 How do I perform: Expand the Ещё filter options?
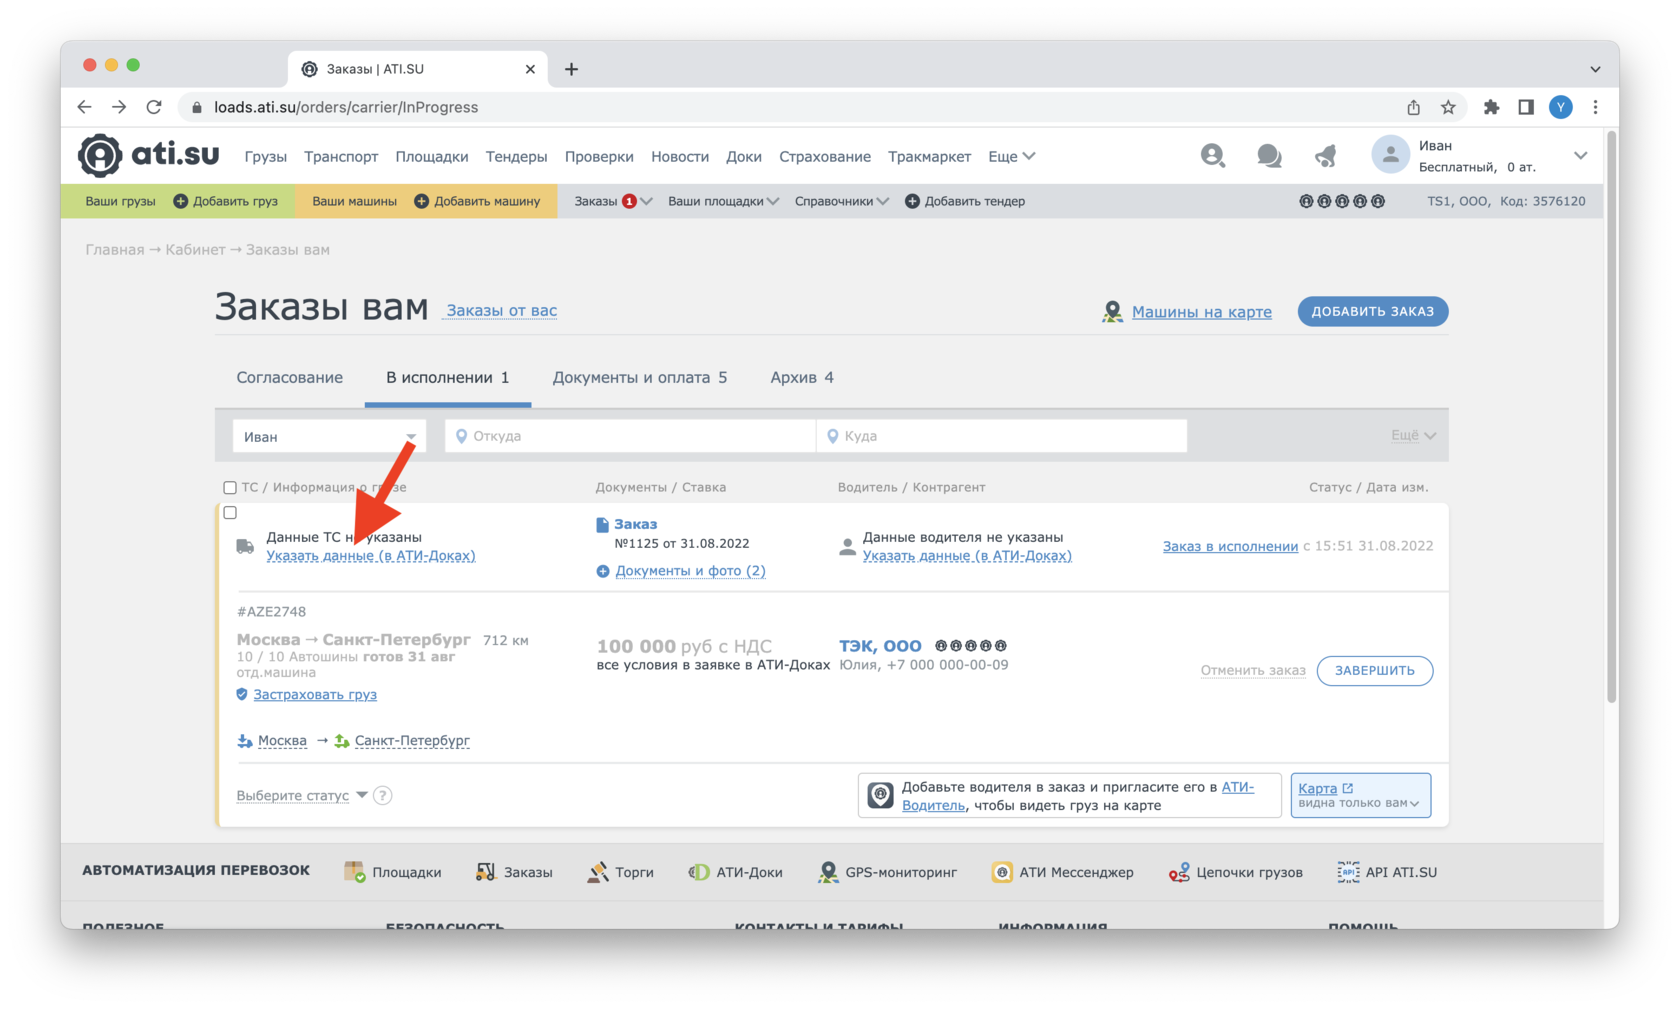click(1413, 435)
